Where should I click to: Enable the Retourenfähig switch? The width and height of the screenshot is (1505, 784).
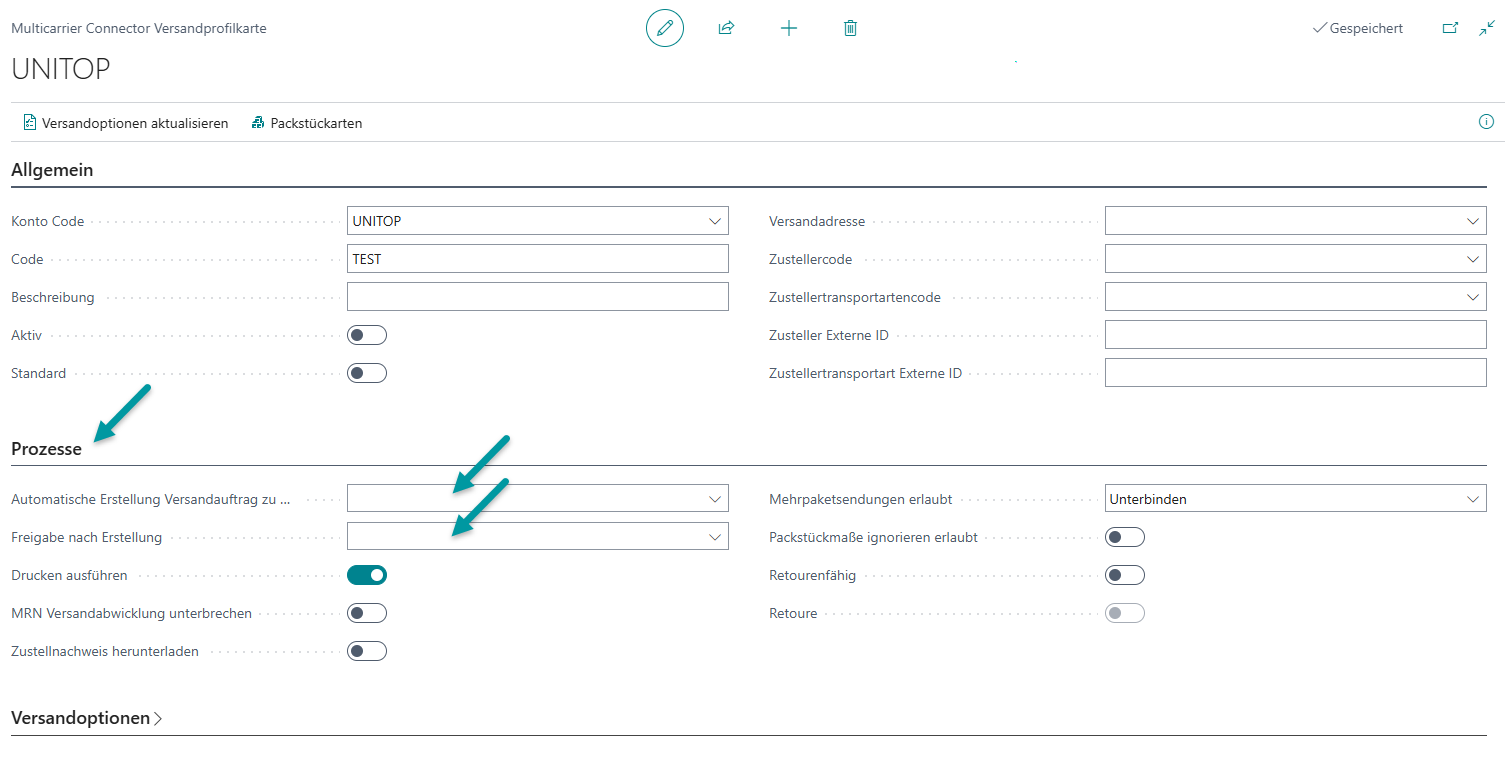(1125, 575)
